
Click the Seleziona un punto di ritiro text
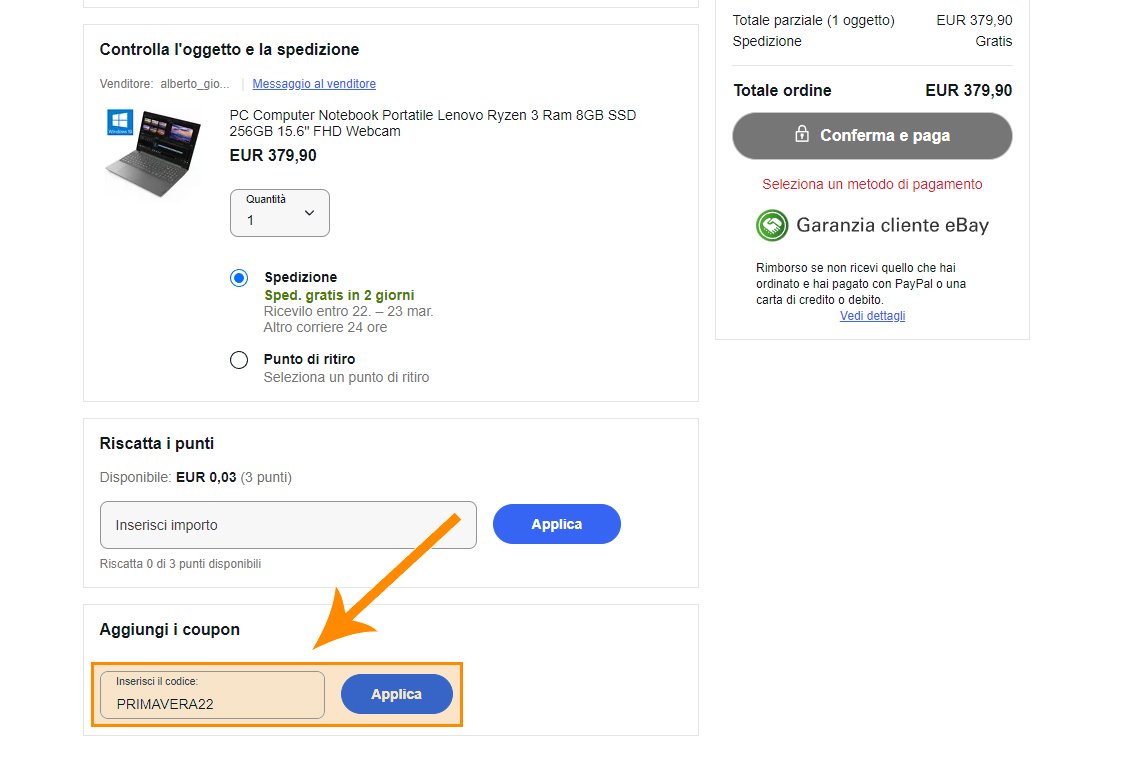click(x=346, y=377)
